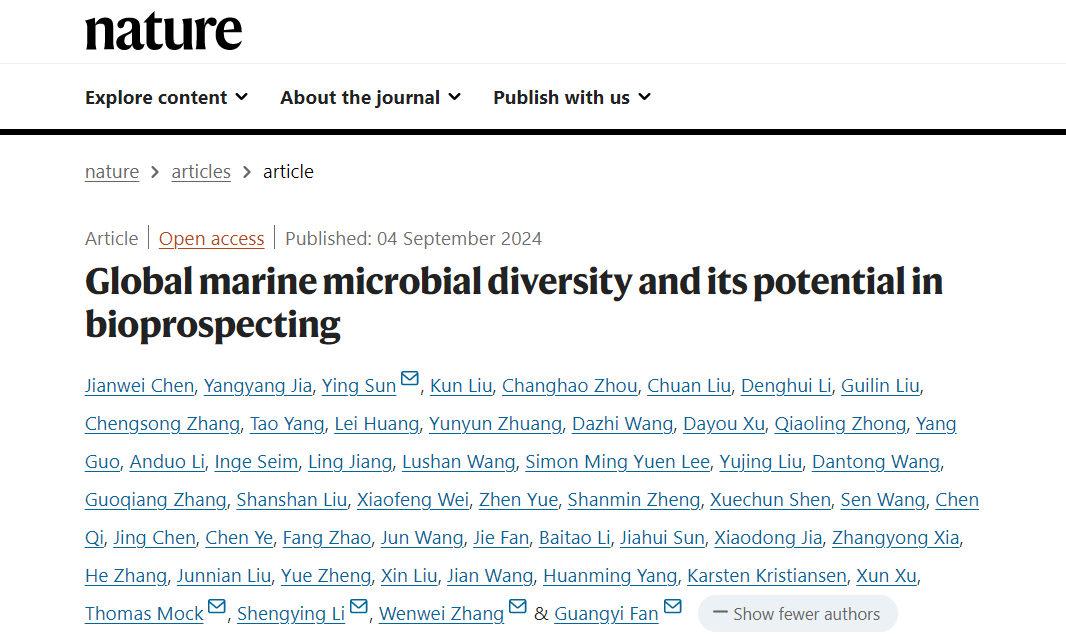Click envelope icon beside Shengying Li
This screenshot has width=1066, height=640.
coord(359,607)
